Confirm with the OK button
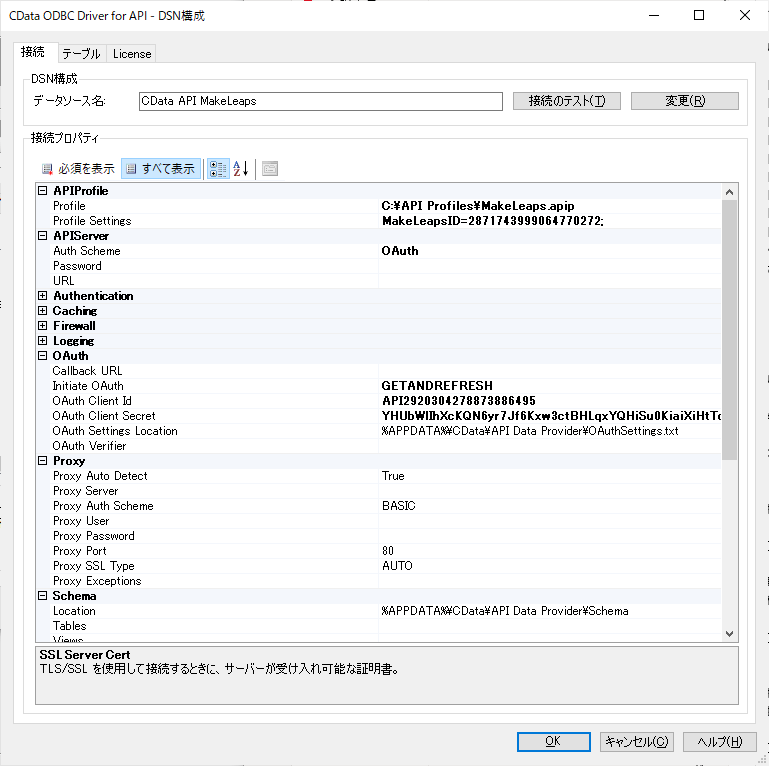The width and height of the screenshot is (769, 766). point(553,741)
